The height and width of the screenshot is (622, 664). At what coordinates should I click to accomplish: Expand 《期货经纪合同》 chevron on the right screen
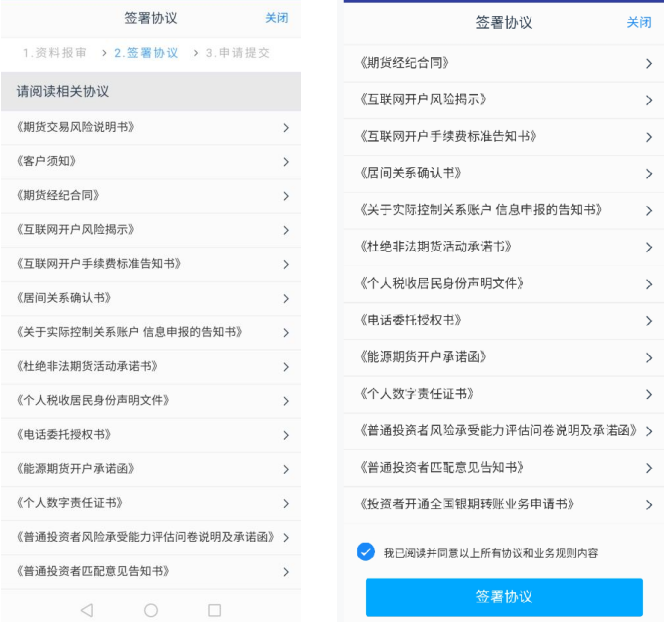point(649,63)
